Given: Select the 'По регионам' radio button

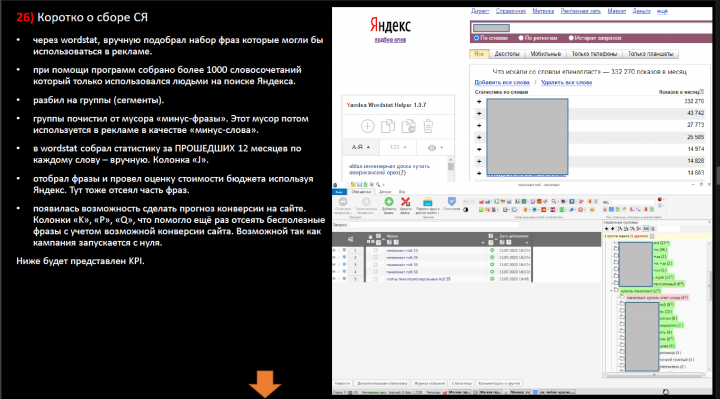Looking at the screenshot, I should pyautogui.click(x=521, y=38).
